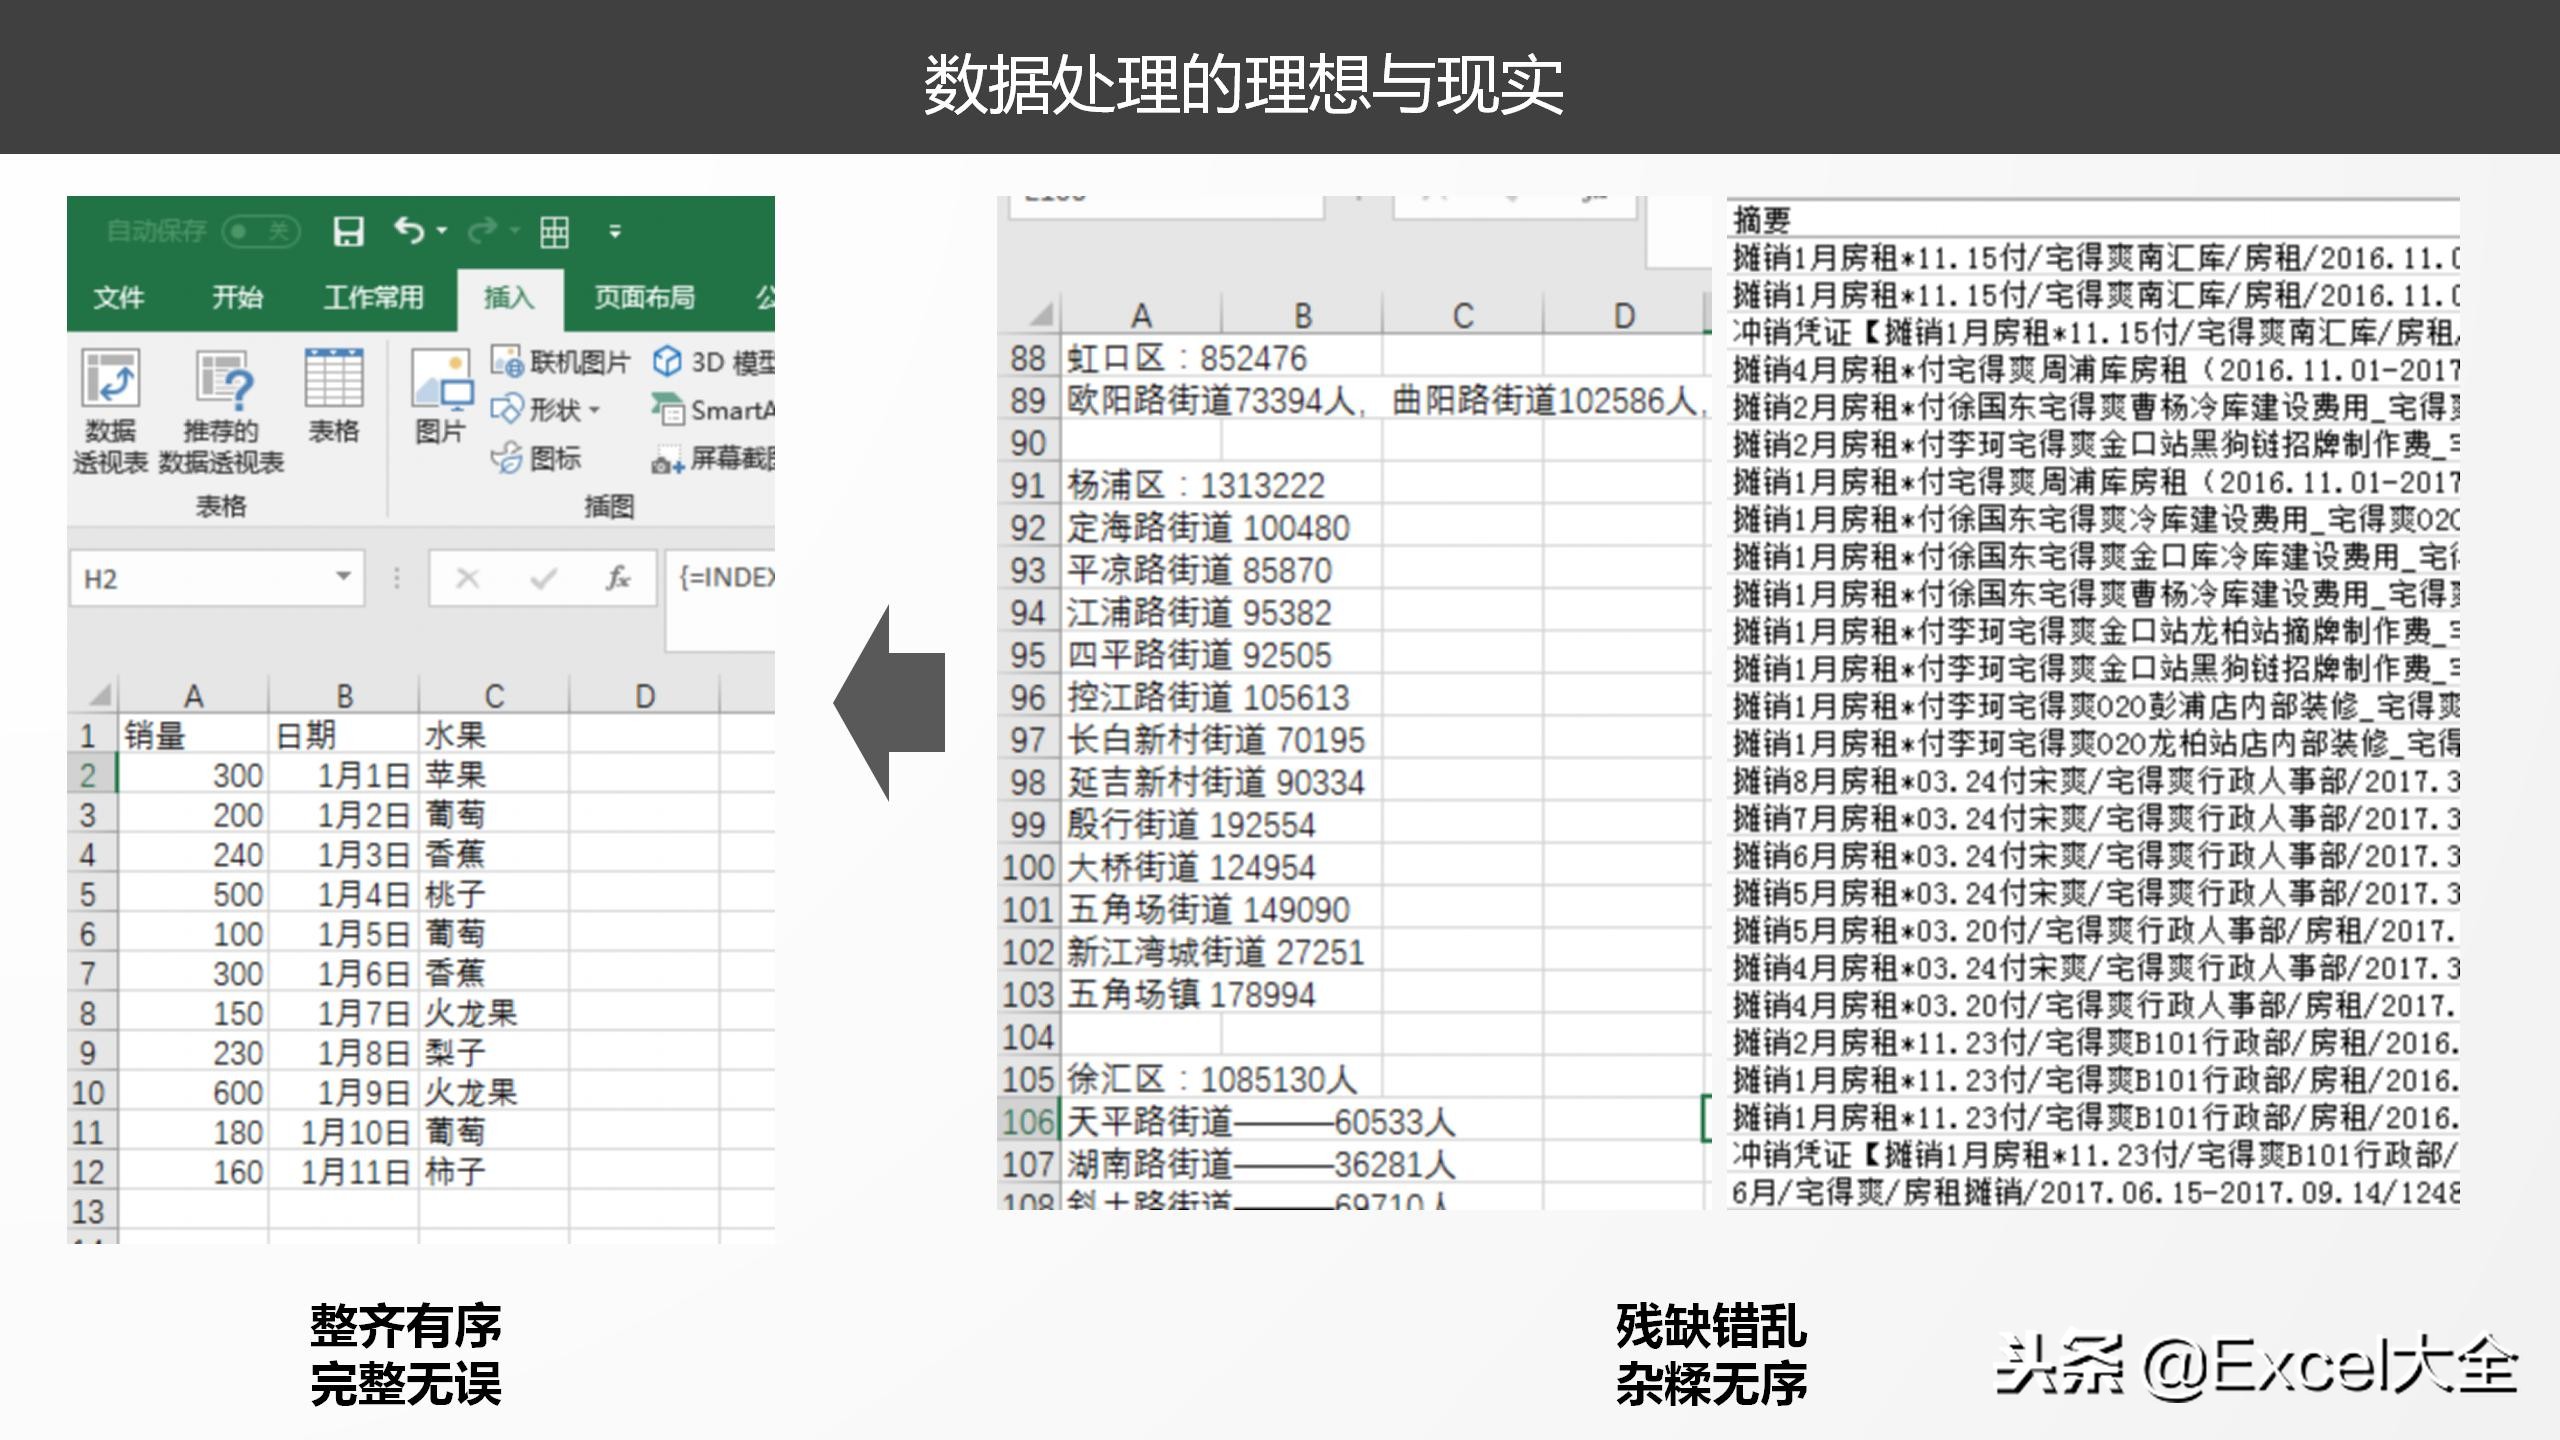2560x1440 pixels.
Task: Confirm entry with the checkmark button
Action: (x=542, y=578)
